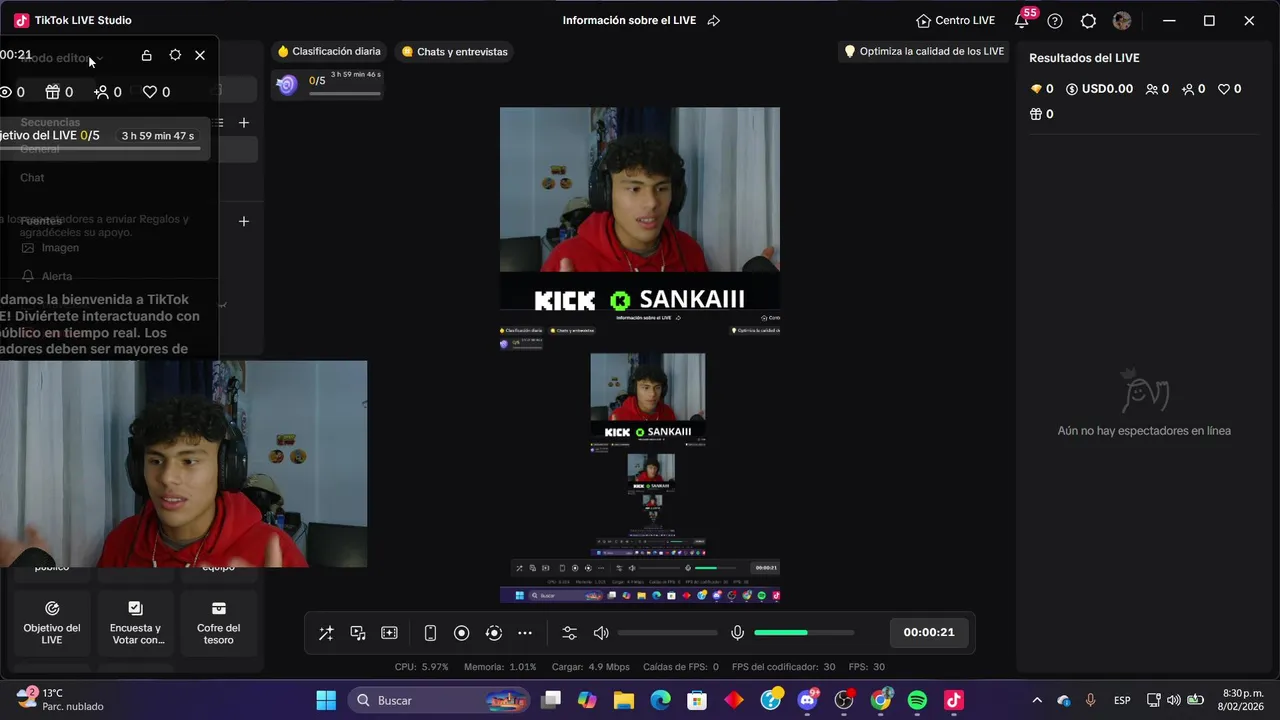Image resolution: width=1280 pixels, height=720 pixels.
Task: Open the Secuencias list view icon
Action: [x=219, y=122]
